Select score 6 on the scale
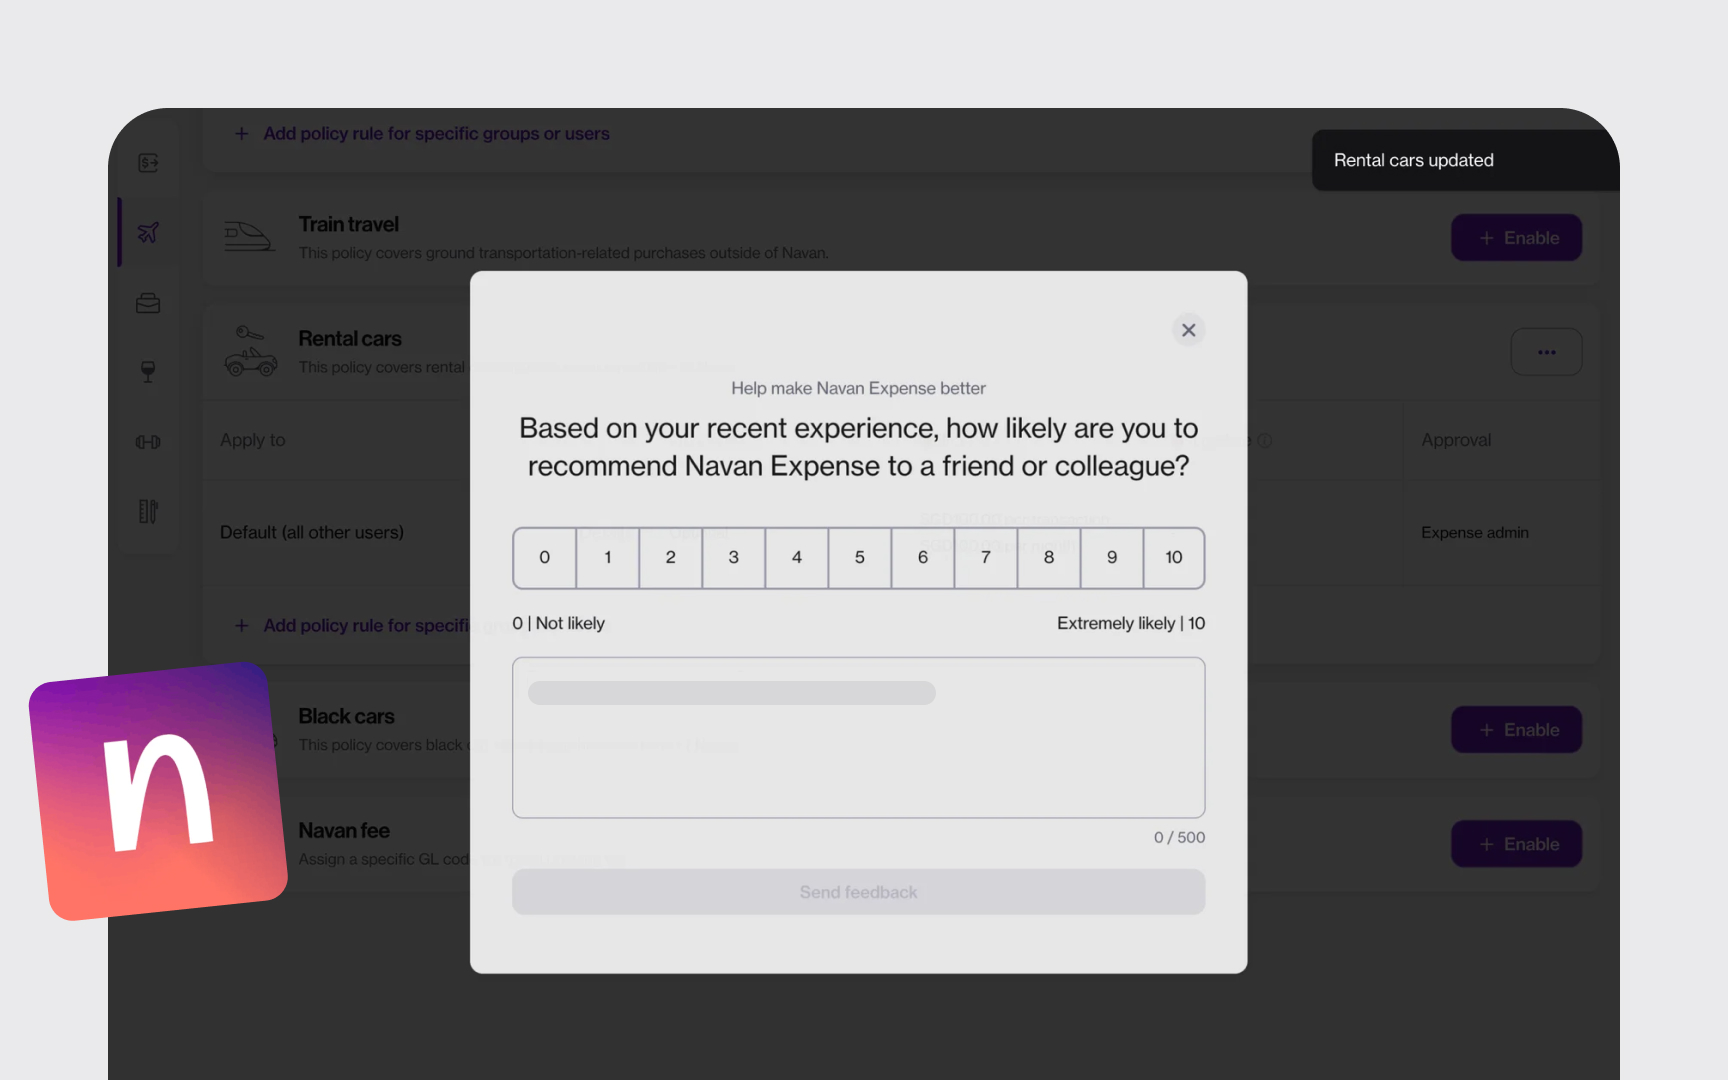The image size is (1728, 1080). (923, 558)
